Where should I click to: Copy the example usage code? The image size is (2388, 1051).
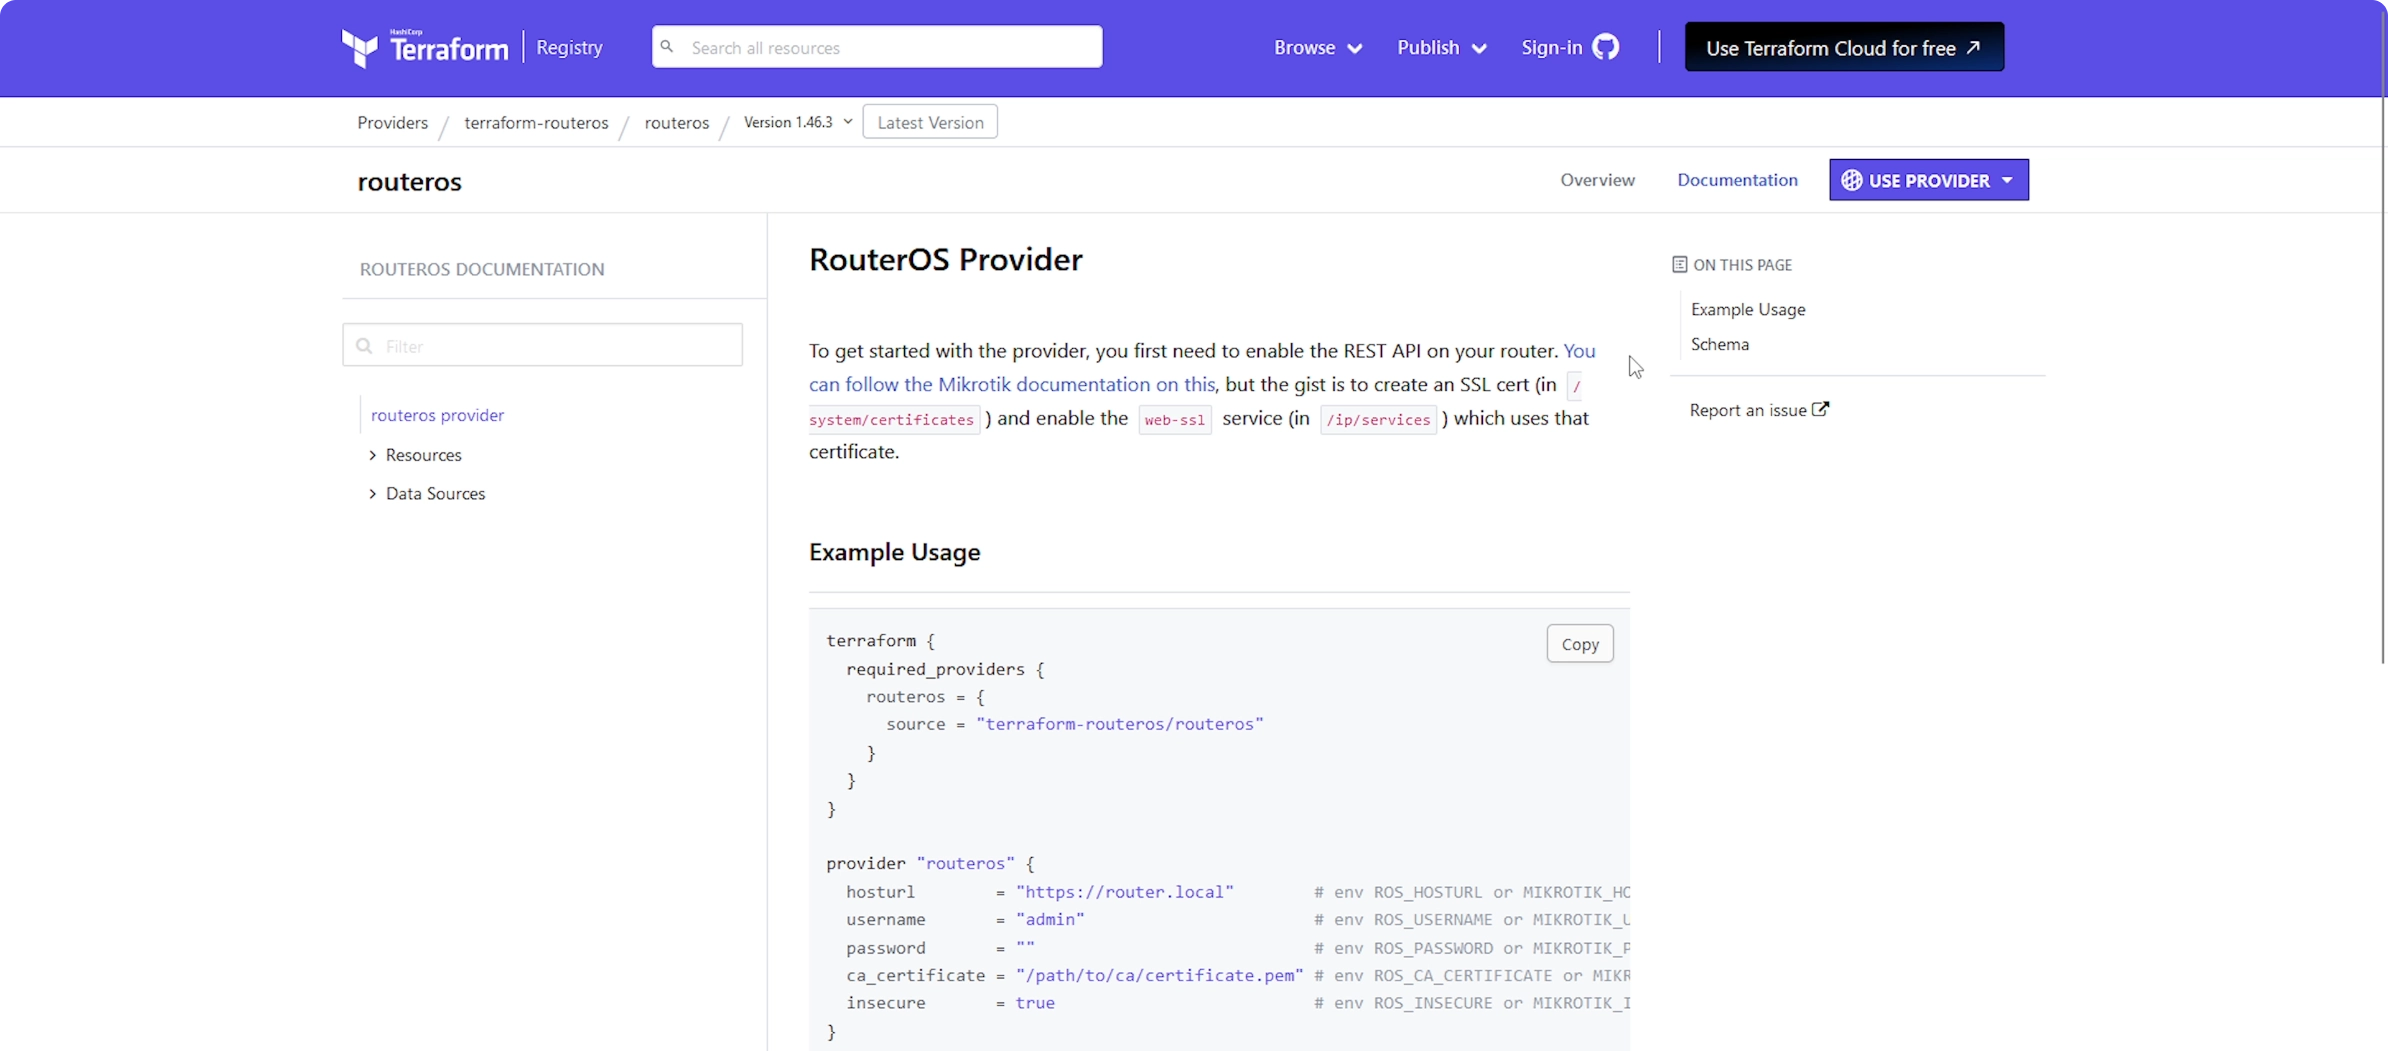pos(1579,644)
